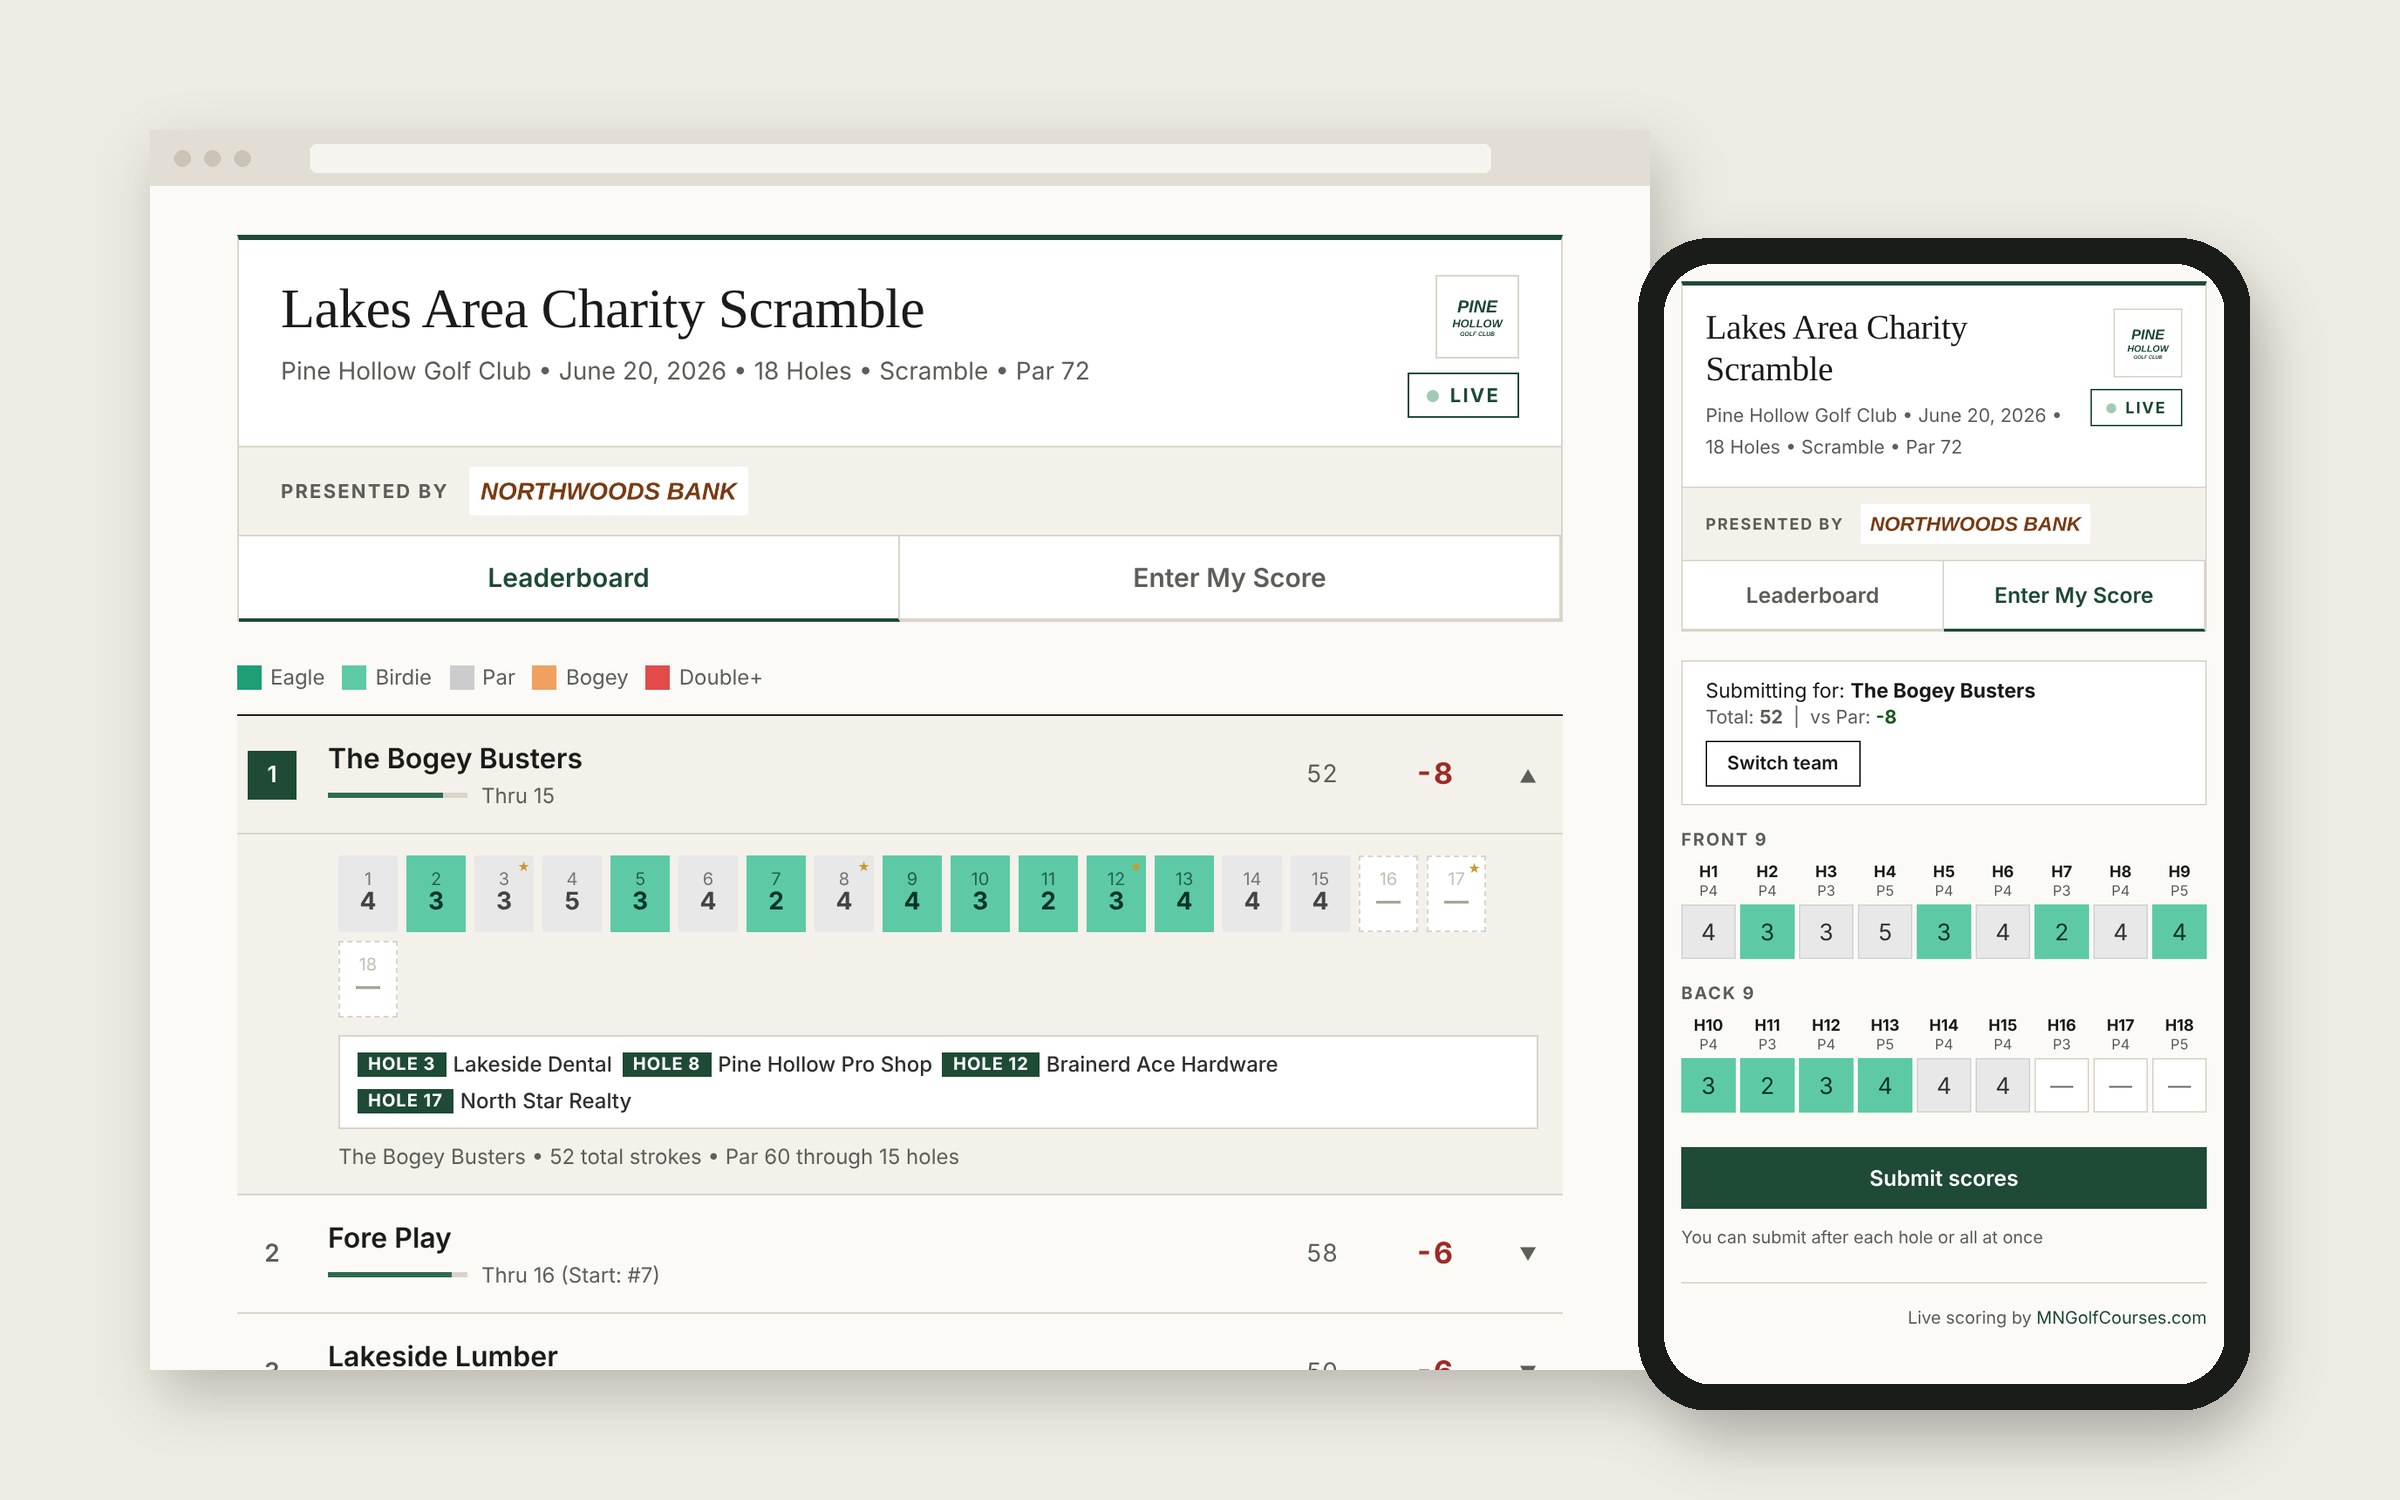Click empty H17 score box on phone
2400x1500 pixels.
point(2120,1085)
